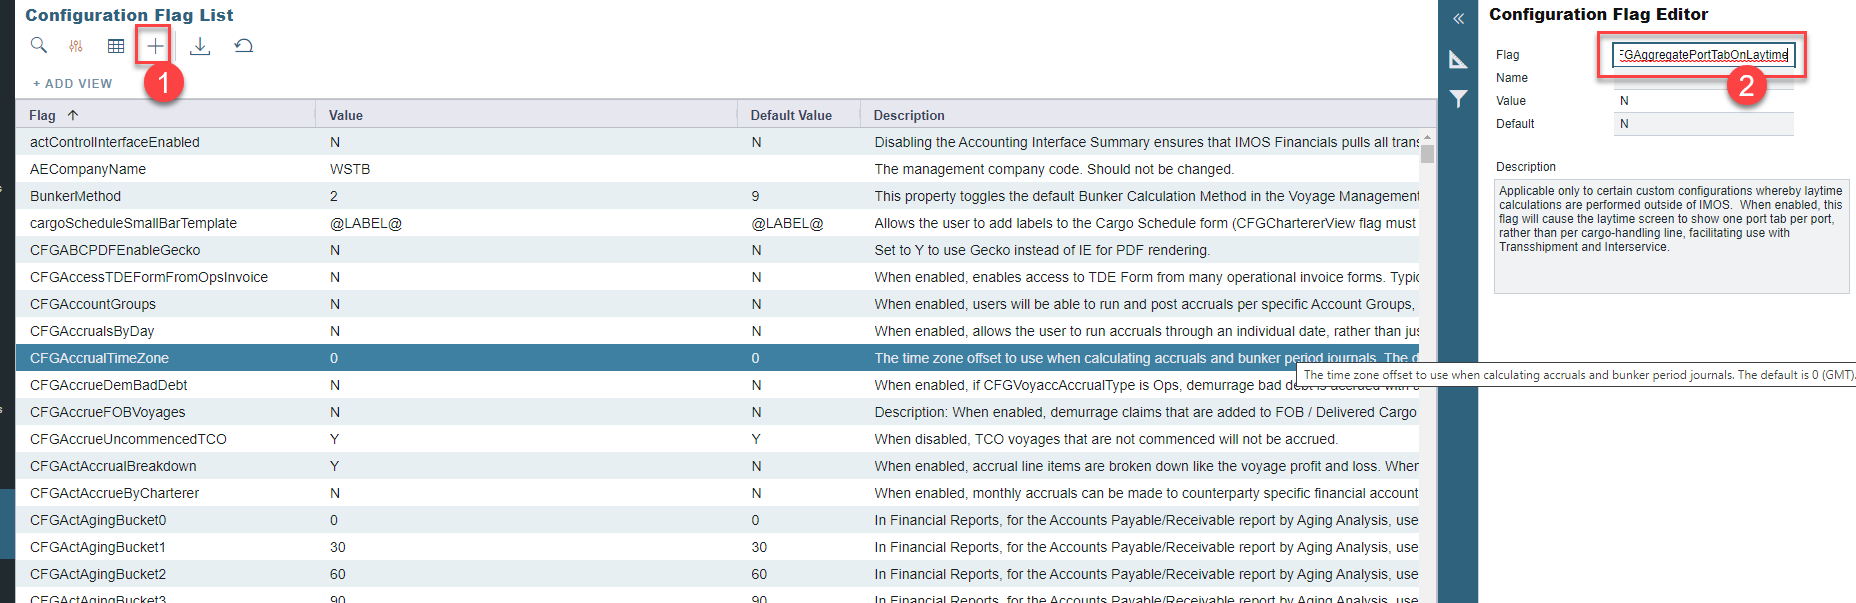Open the funnel filter icon in sidebar

pyautogui.click(x=1458, y=98)
